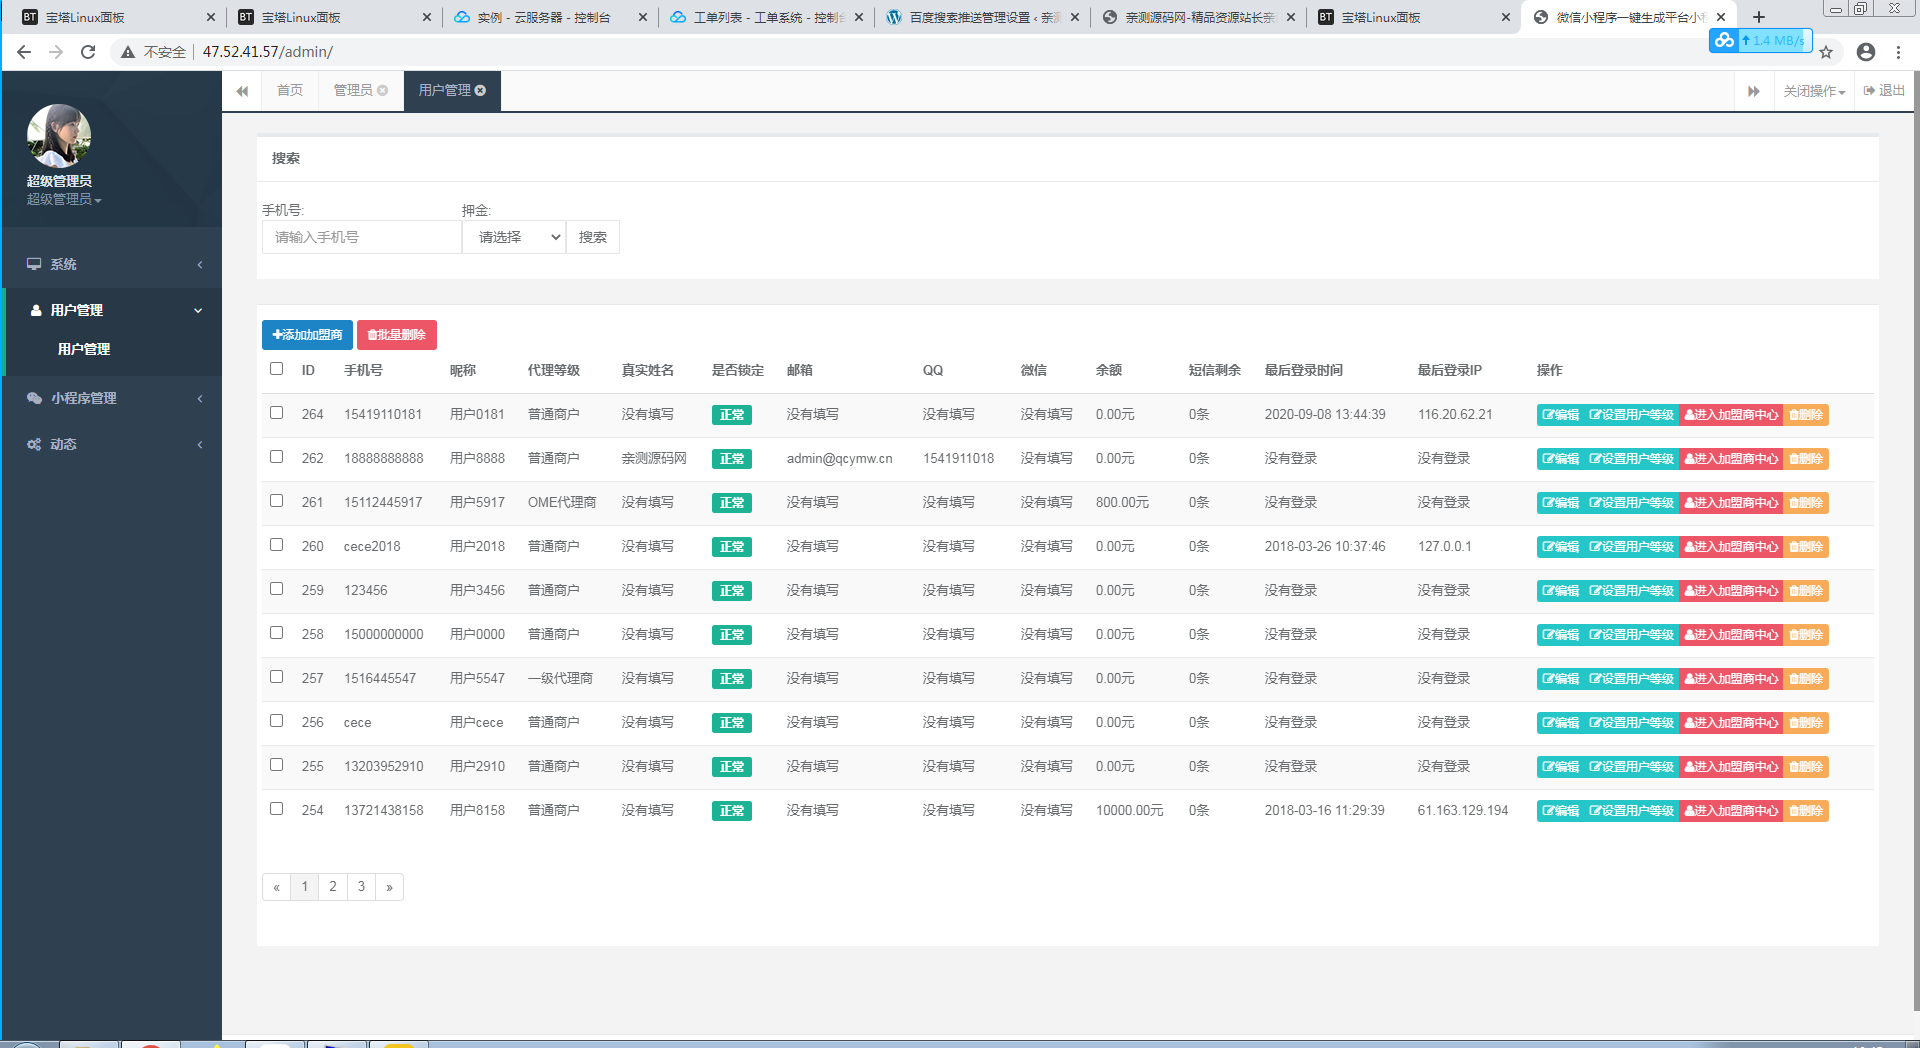Go to page 2 of the user list
Image resolution: width=1920 pixels, height=1048 pixels.
point(333,887)
